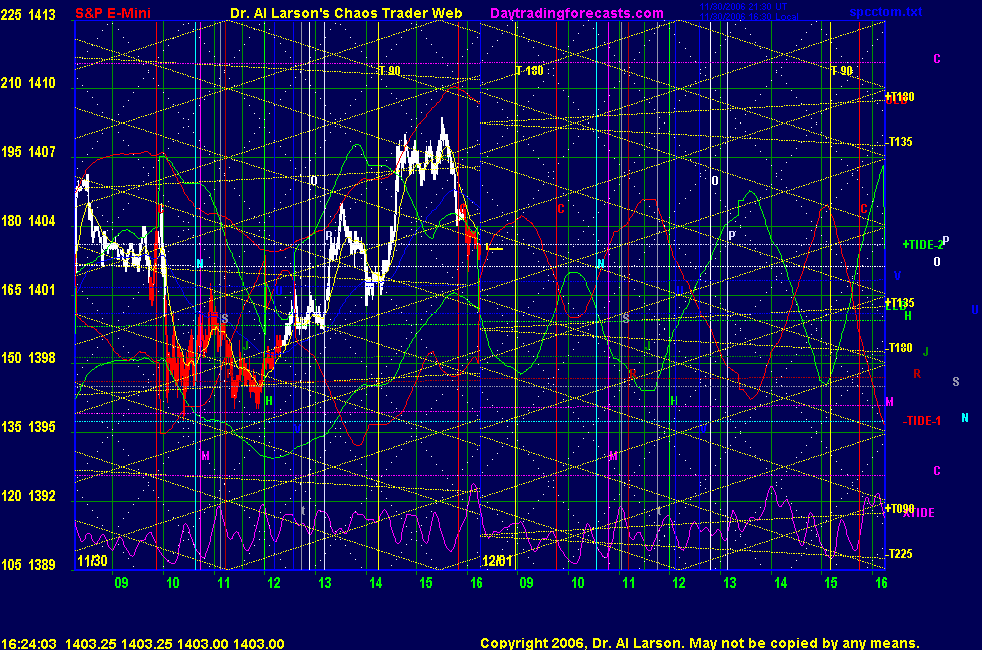
Task: Click the gray "S" in the right margin
Action: point(956,381)
